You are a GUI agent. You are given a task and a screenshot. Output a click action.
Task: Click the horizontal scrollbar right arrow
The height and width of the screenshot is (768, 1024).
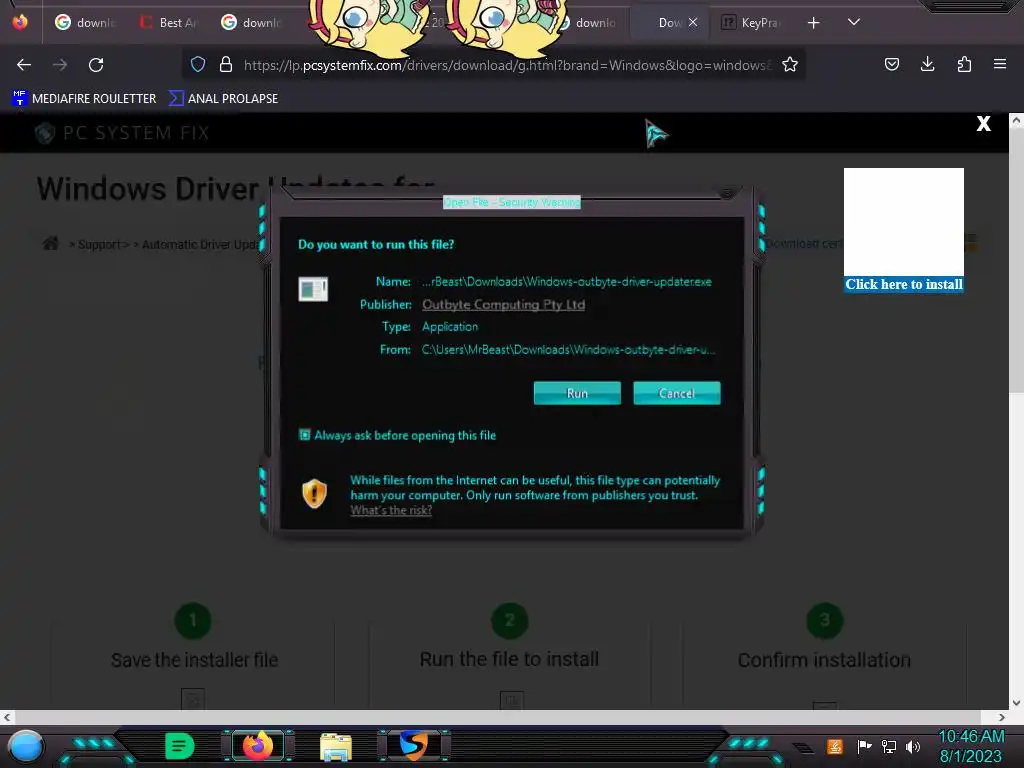click(1001, 717)
